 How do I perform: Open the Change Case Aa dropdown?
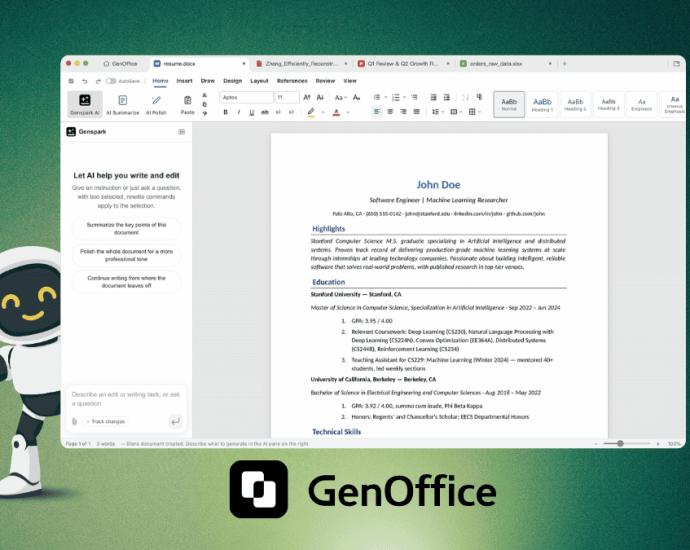(x=341, y=97)
